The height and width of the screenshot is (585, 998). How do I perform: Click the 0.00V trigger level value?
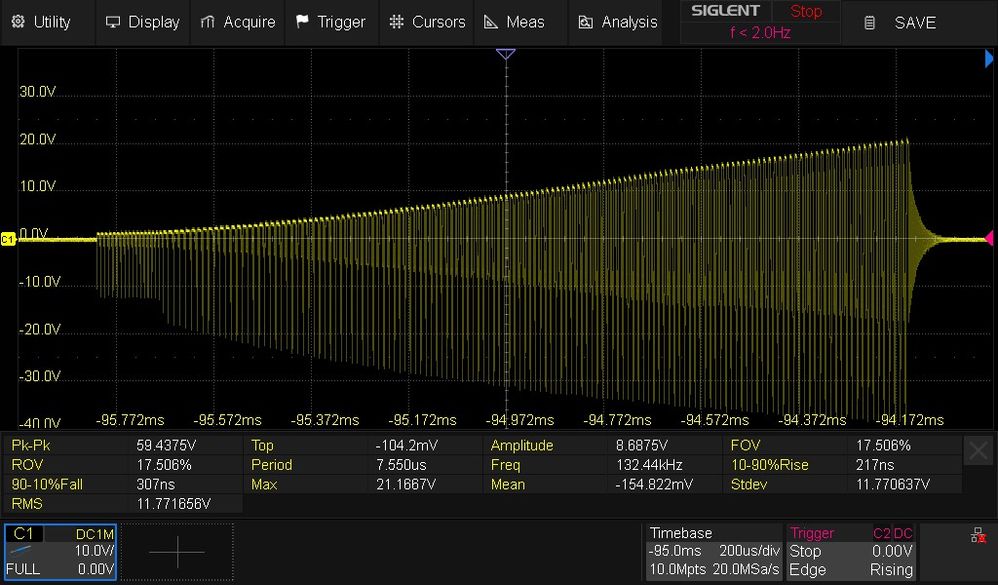point(892,551)
